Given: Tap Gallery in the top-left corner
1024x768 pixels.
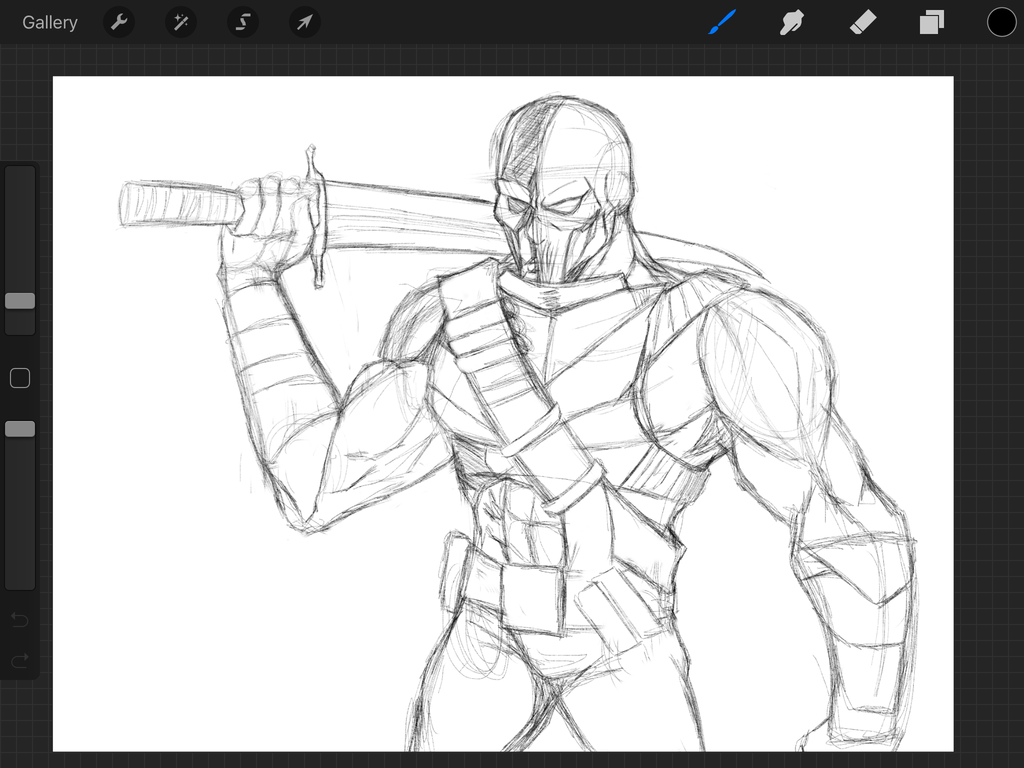Looking at the screenshot, I should click(49, 22).
